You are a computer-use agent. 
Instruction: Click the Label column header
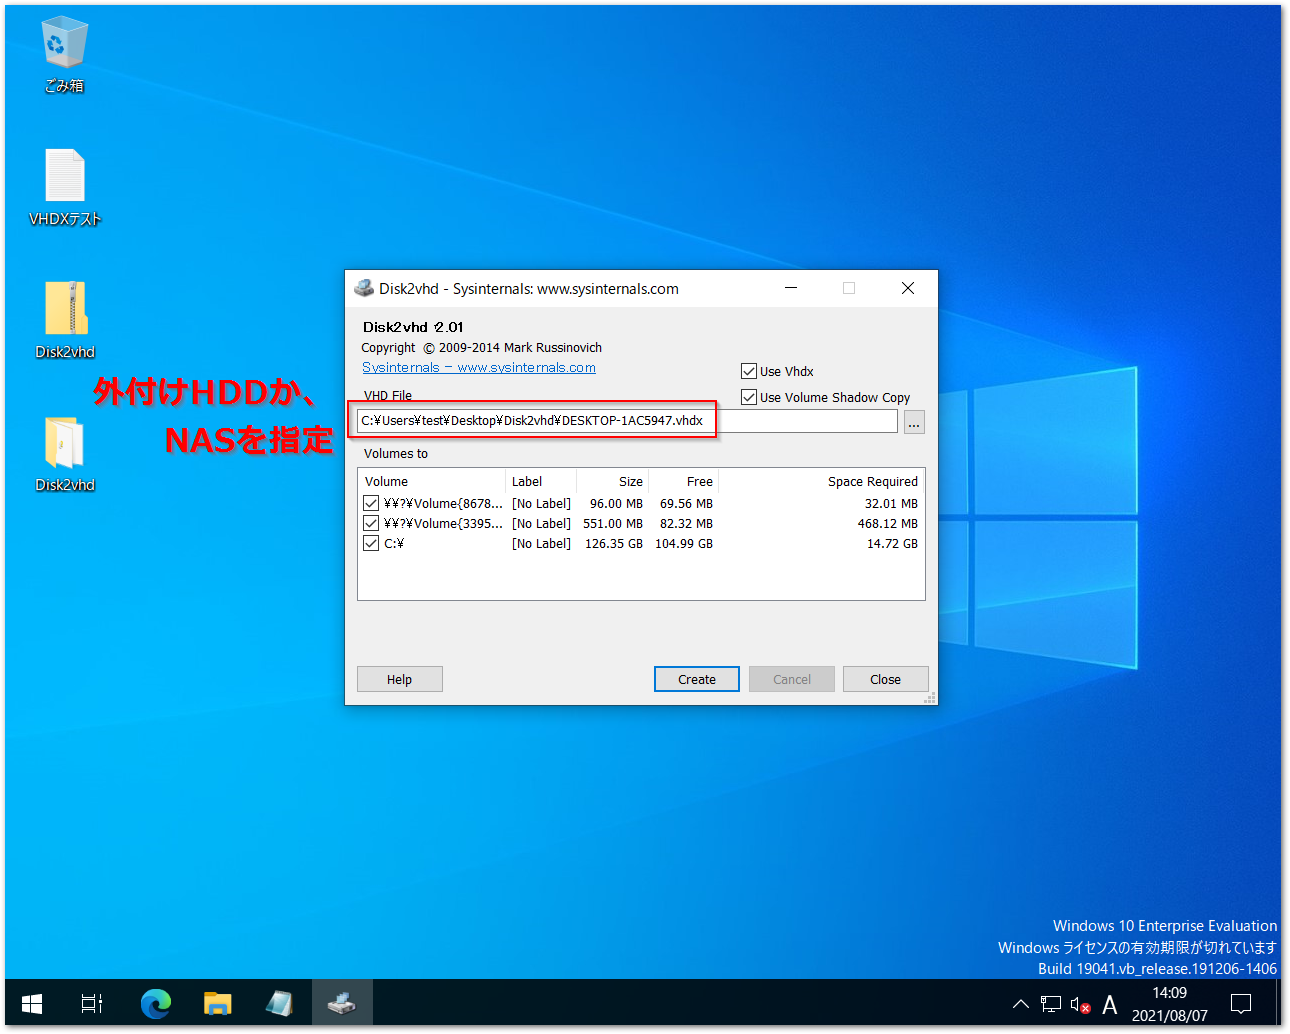pyautogui.click(x=541, y=481)
